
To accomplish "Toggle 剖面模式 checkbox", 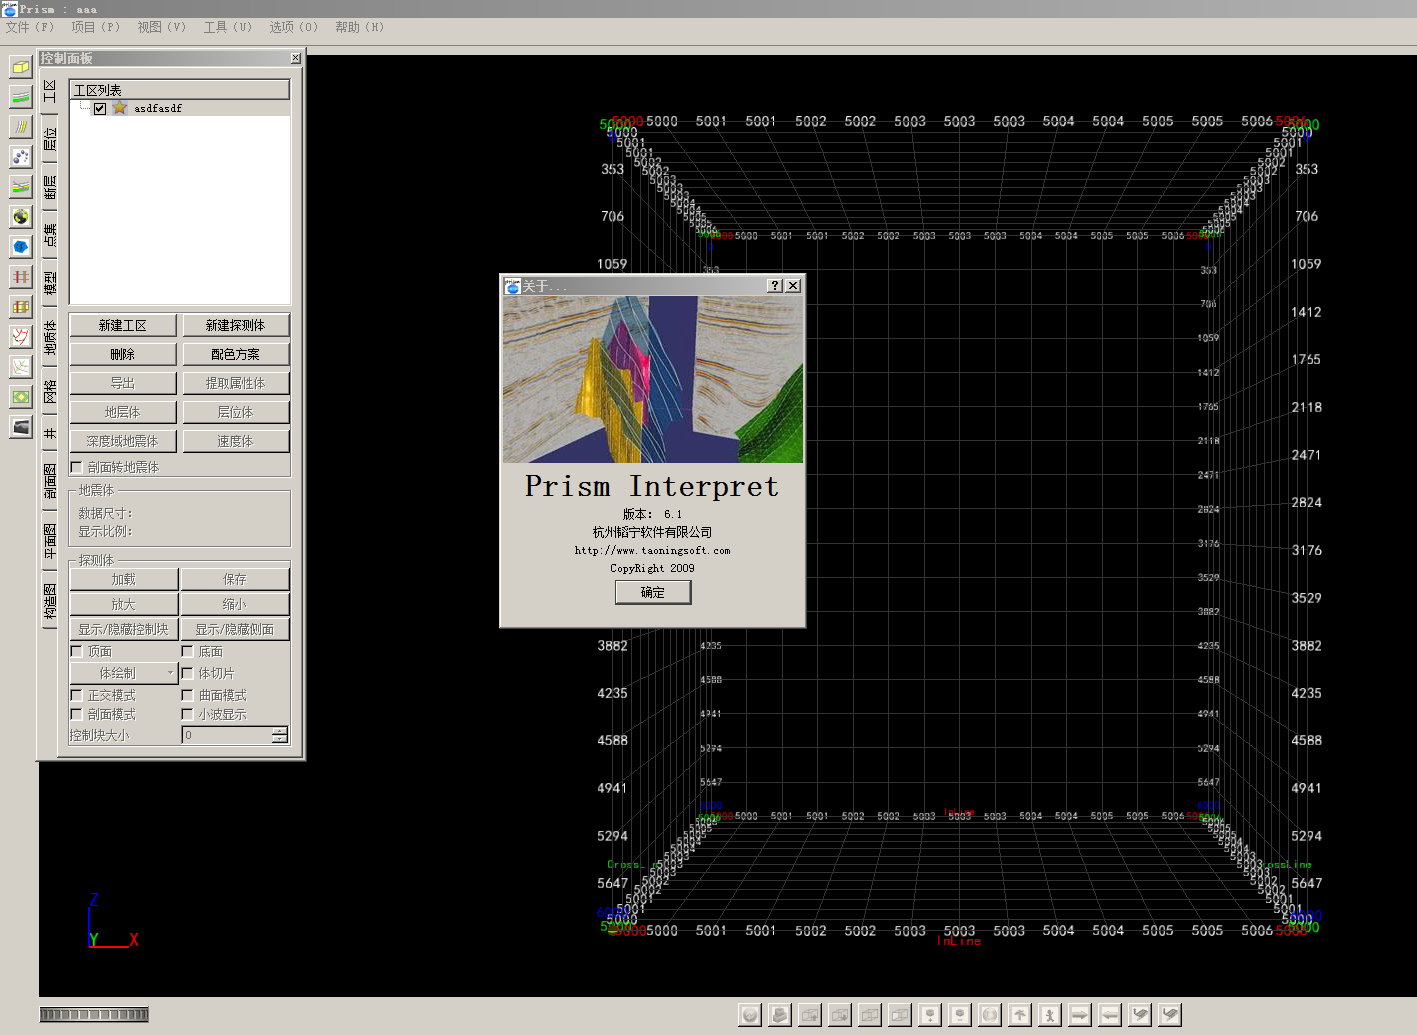I will click(76, 714).
